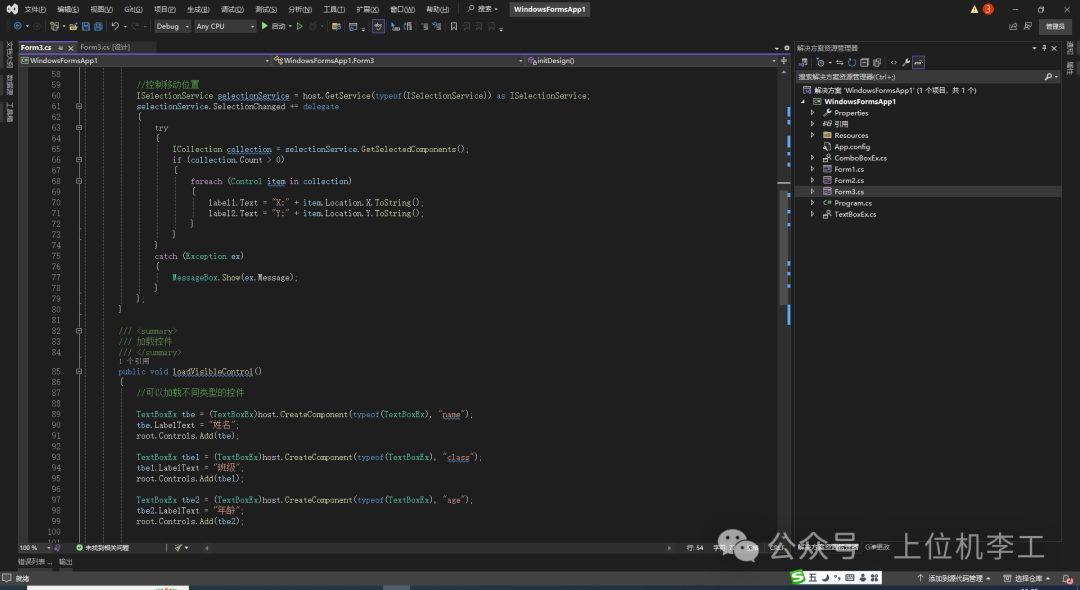Toggle the Preview Selected Items button

(918, 62)
